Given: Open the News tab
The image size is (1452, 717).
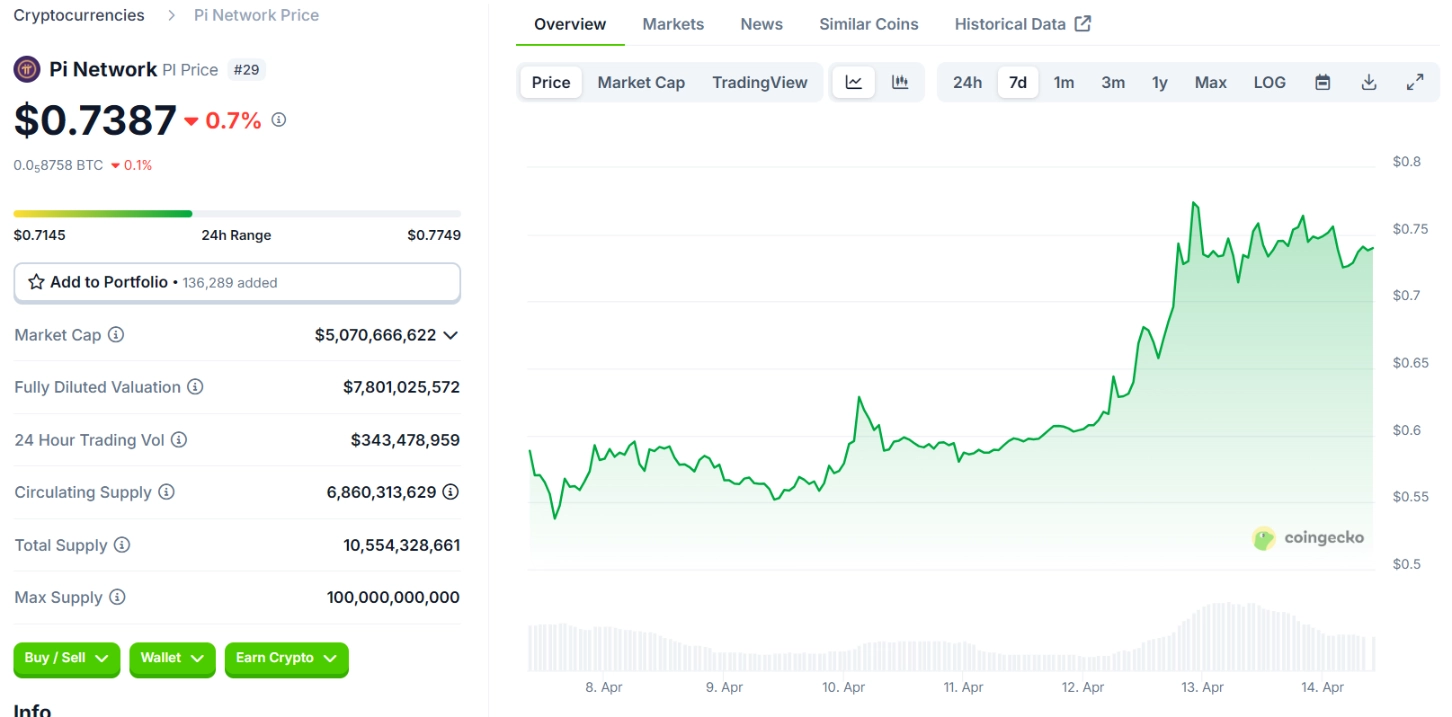Looking at the screenshot, I should pos(762,24).
